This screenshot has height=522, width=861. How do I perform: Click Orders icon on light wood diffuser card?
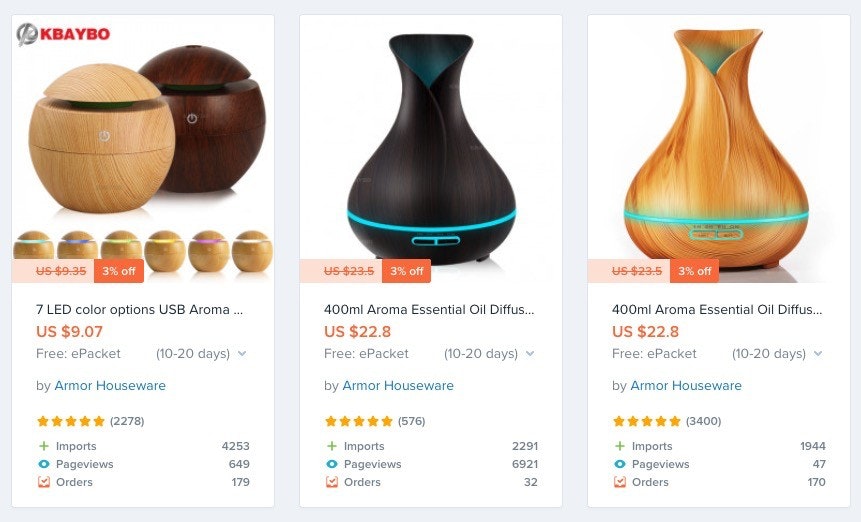point(619,482)
